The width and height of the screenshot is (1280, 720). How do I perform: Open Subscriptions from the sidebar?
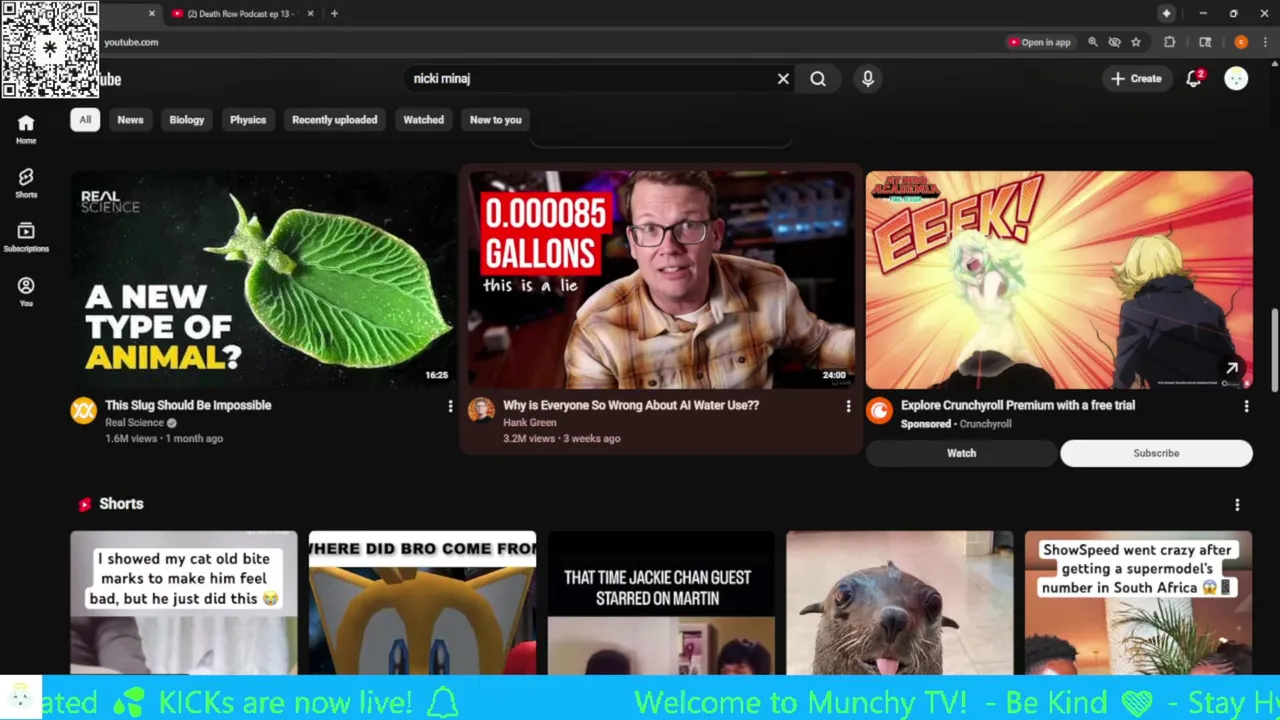pos(26,237)
